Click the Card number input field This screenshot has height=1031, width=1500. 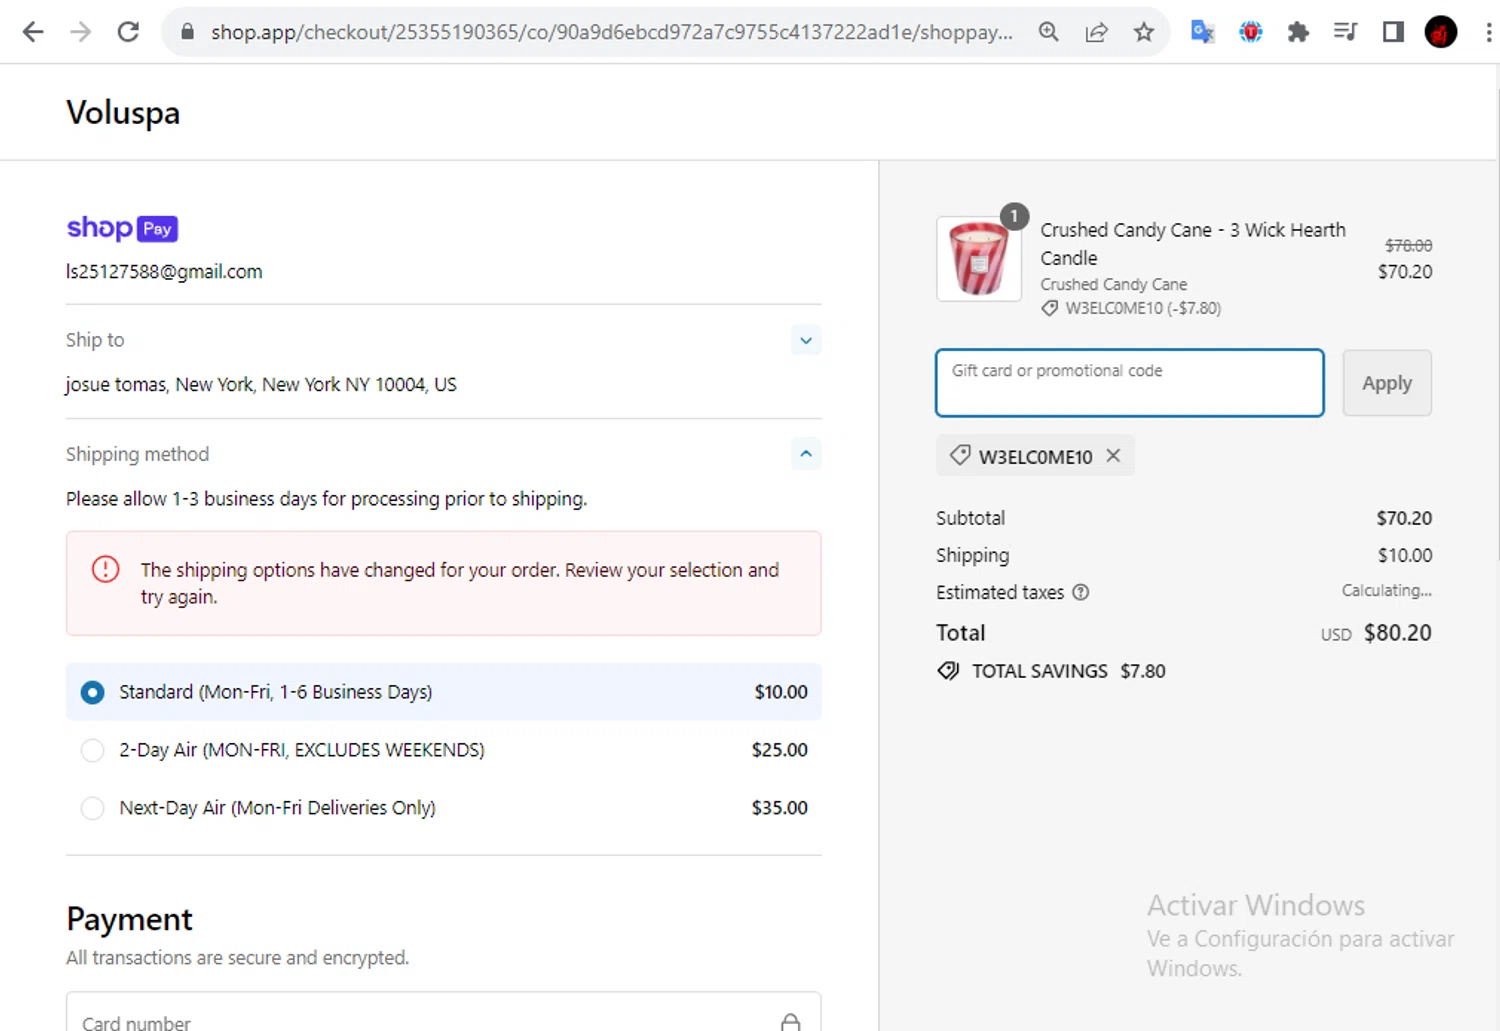click(444, 1012)
